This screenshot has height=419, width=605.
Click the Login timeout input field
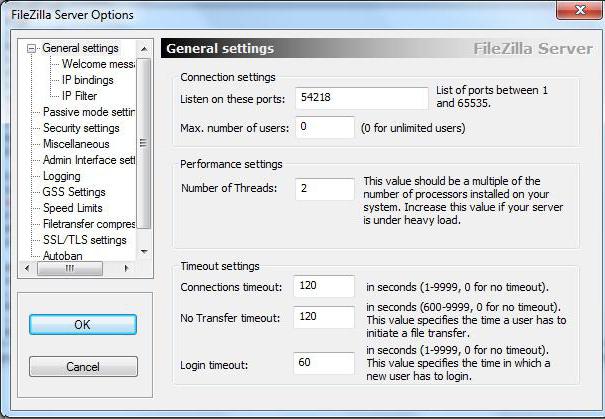324,363
